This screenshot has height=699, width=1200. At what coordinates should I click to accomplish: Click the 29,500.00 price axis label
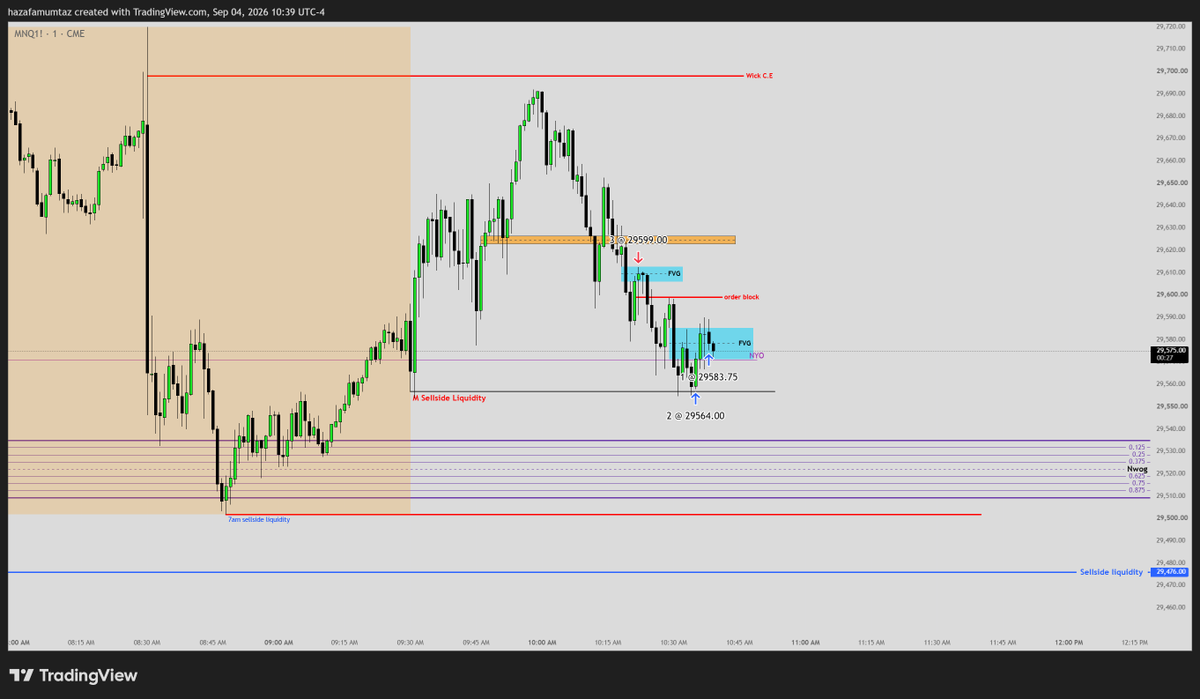1170,518
